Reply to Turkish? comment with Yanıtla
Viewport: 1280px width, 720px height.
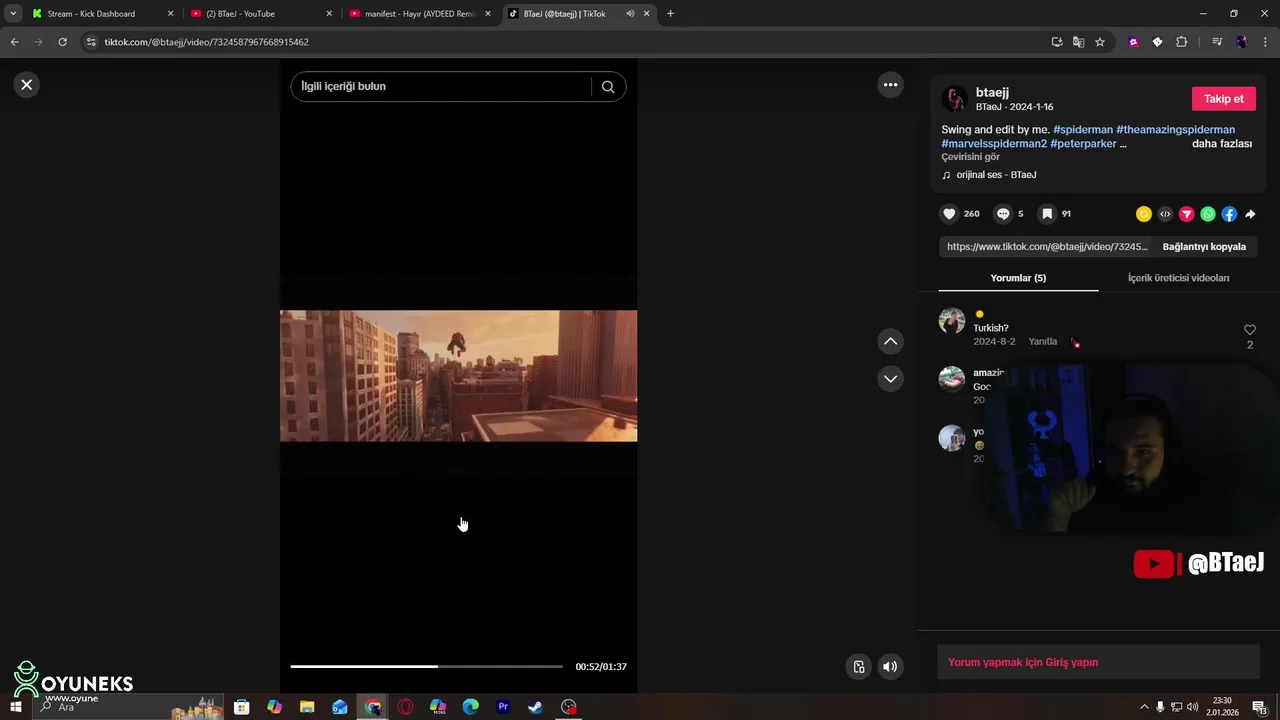tap(1042, 342)
